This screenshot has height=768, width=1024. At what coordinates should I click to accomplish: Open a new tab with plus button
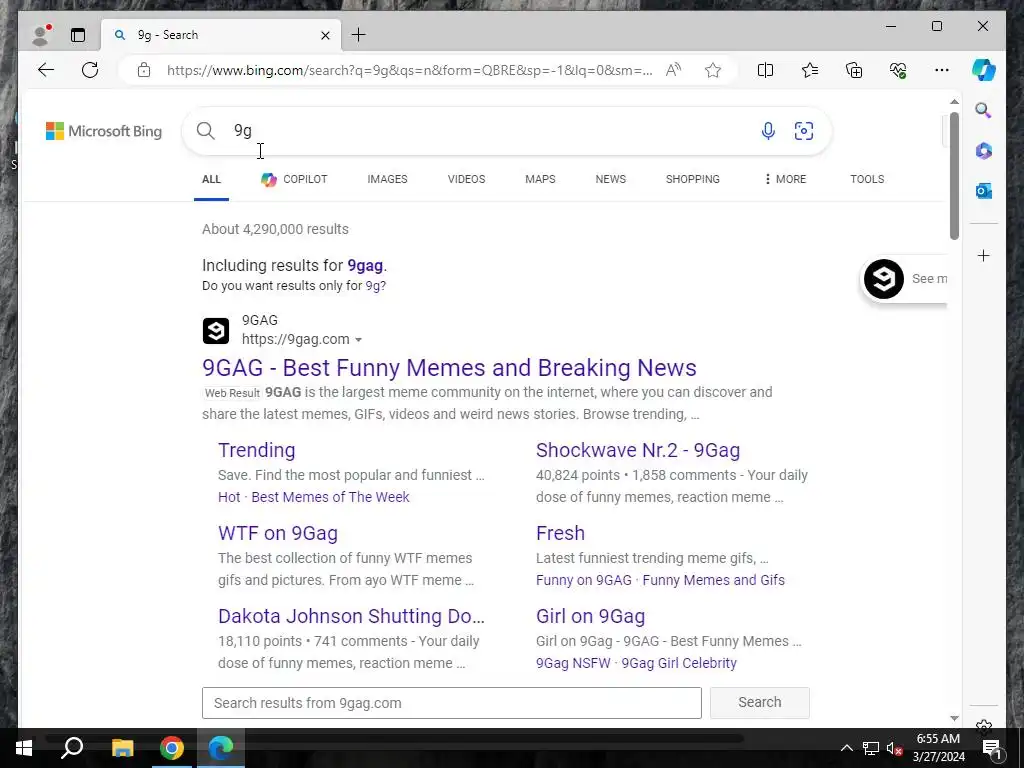(x=359, y=35)
